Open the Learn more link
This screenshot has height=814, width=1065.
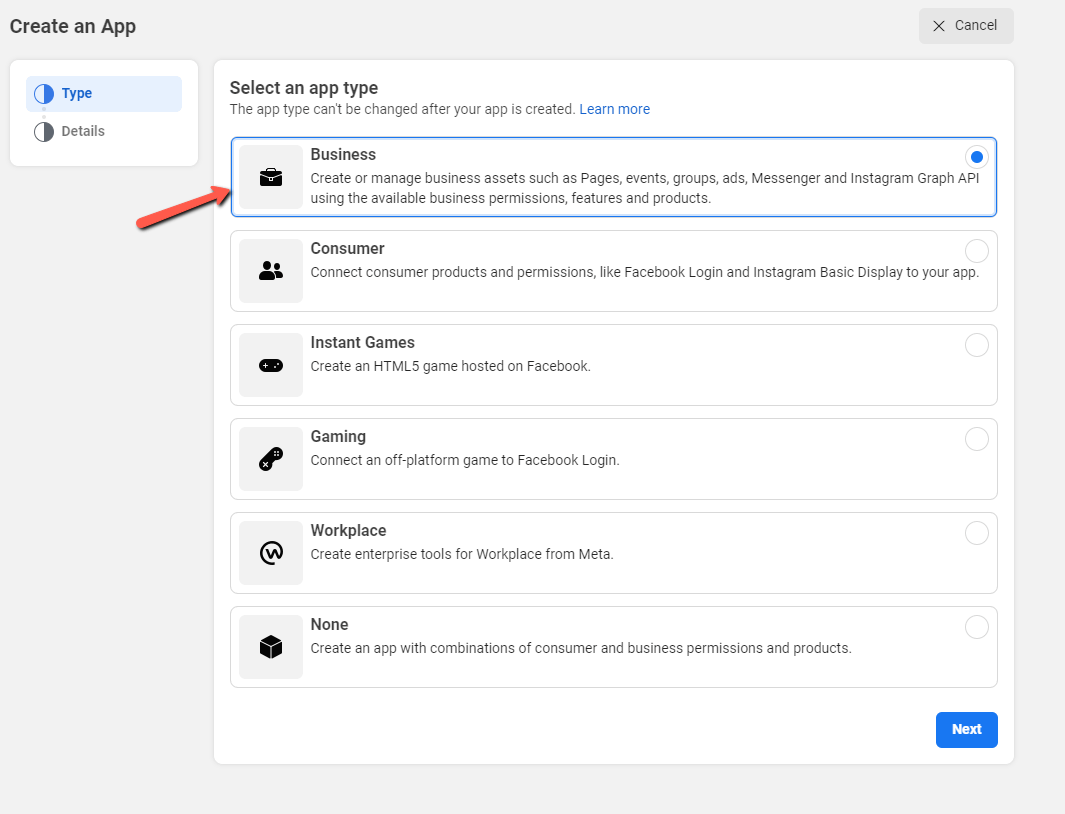(x=614, y=109)
